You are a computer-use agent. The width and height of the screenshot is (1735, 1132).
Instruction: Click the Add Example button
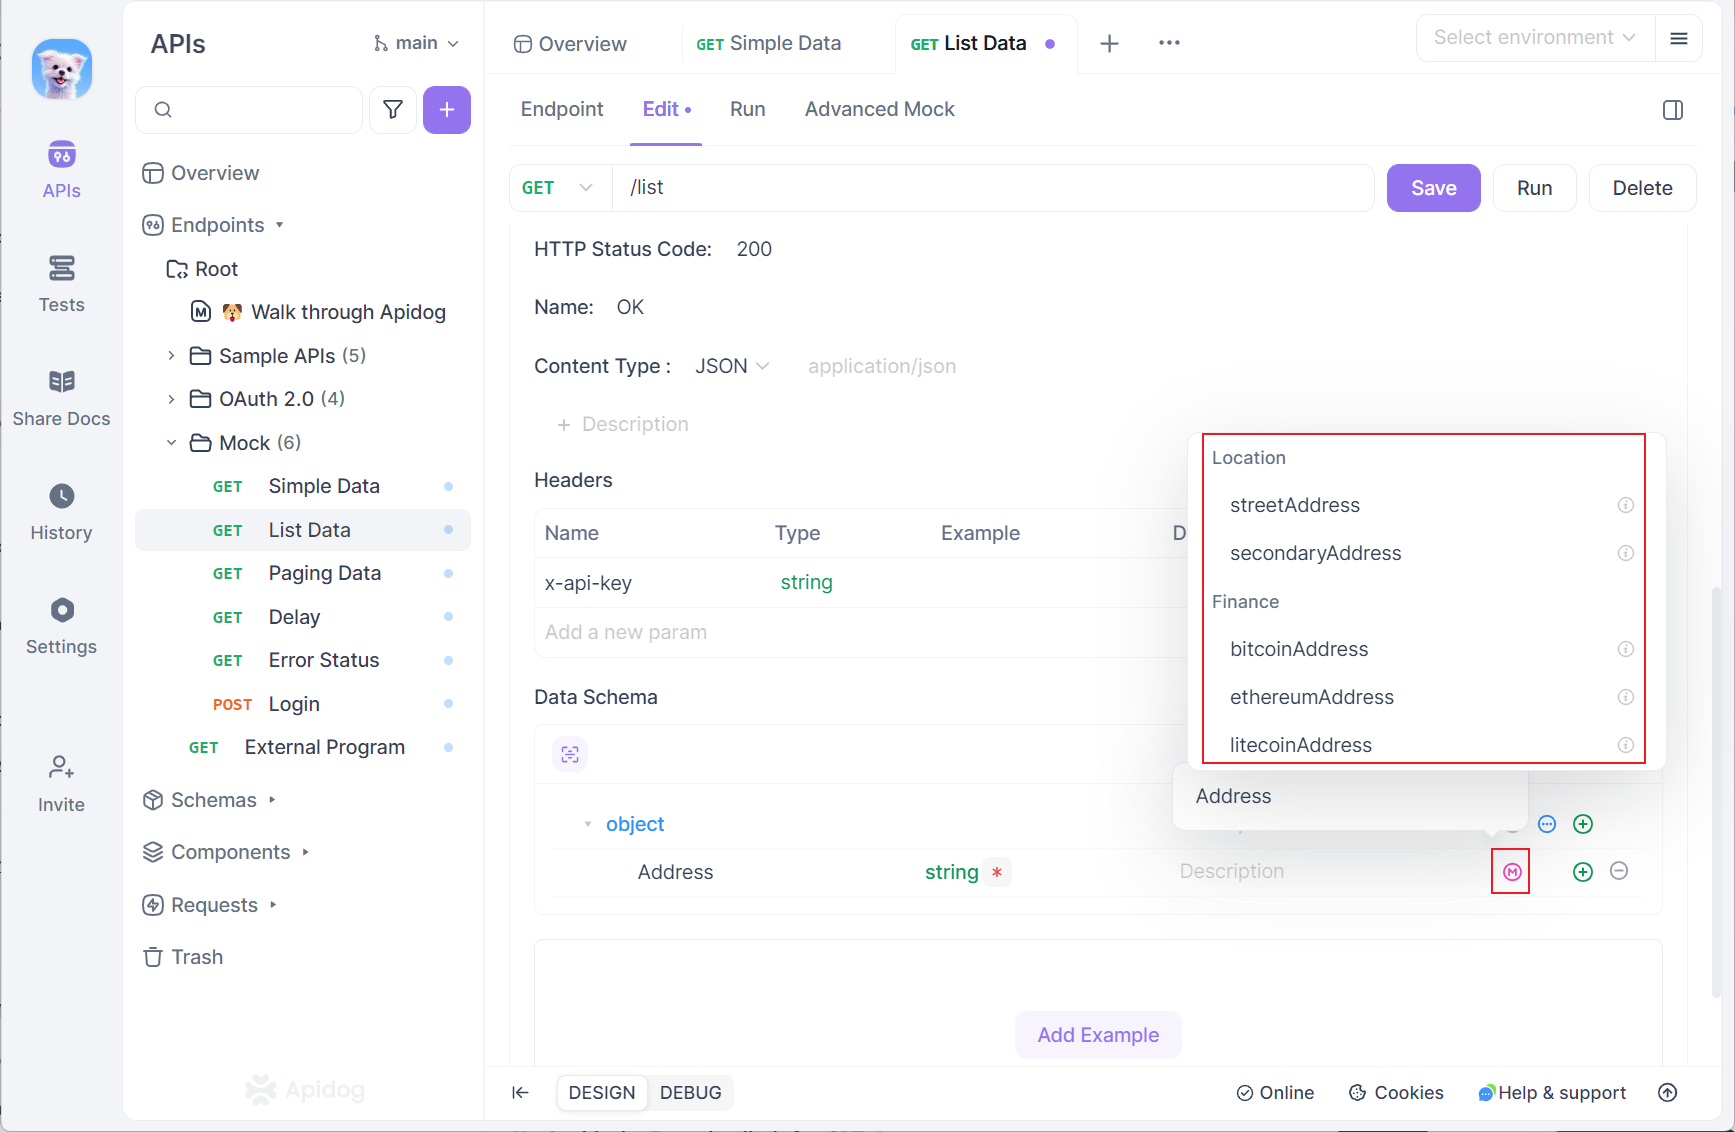[x=1098, y=1035]
